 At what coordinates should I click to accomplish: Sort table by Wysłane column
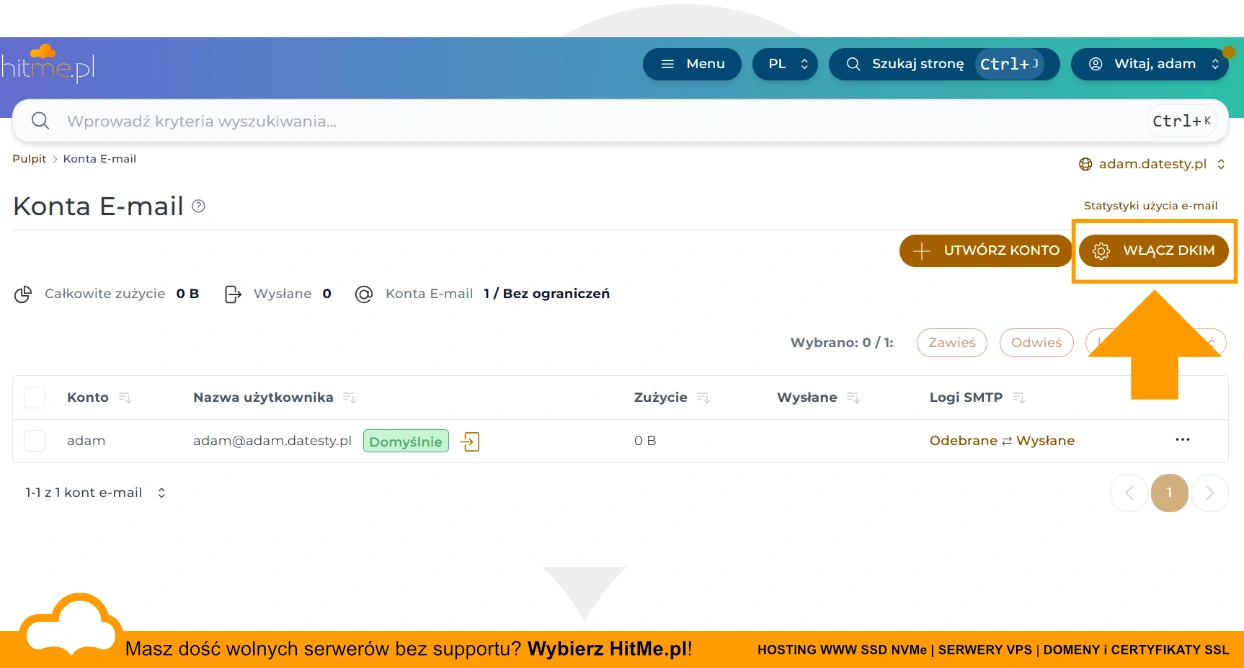click(818, 397)
